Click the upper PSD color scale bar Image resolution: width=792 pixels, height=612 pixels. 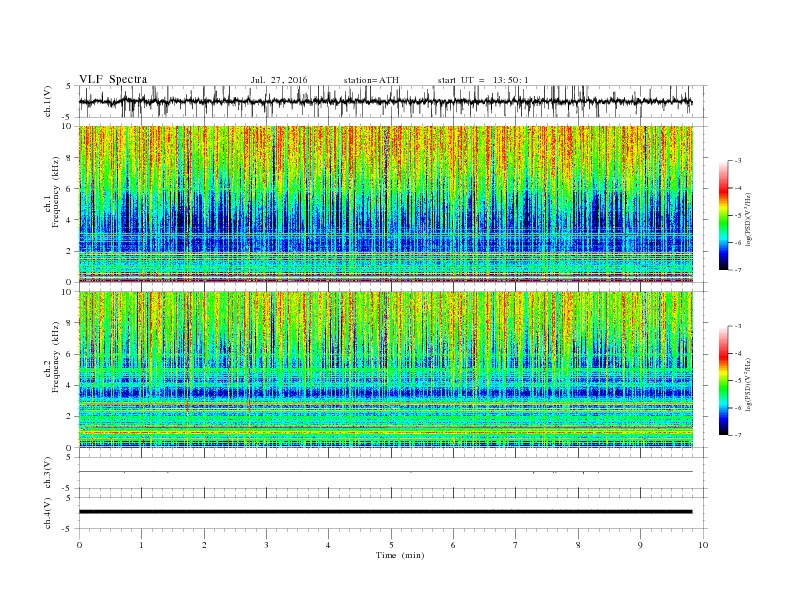(x=723, y=215)
